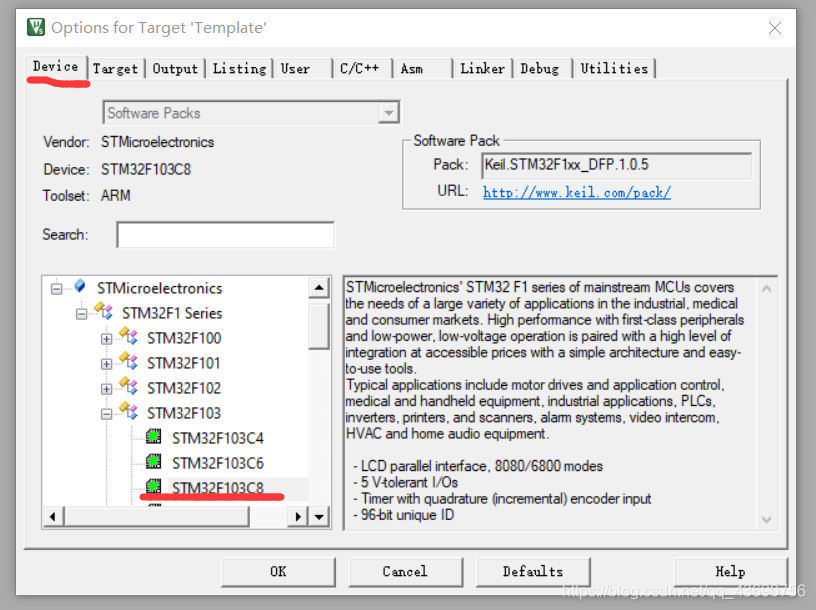The image size is (816, 610).
Task: Click the Toolset value ARM
Action: point(116,196)
